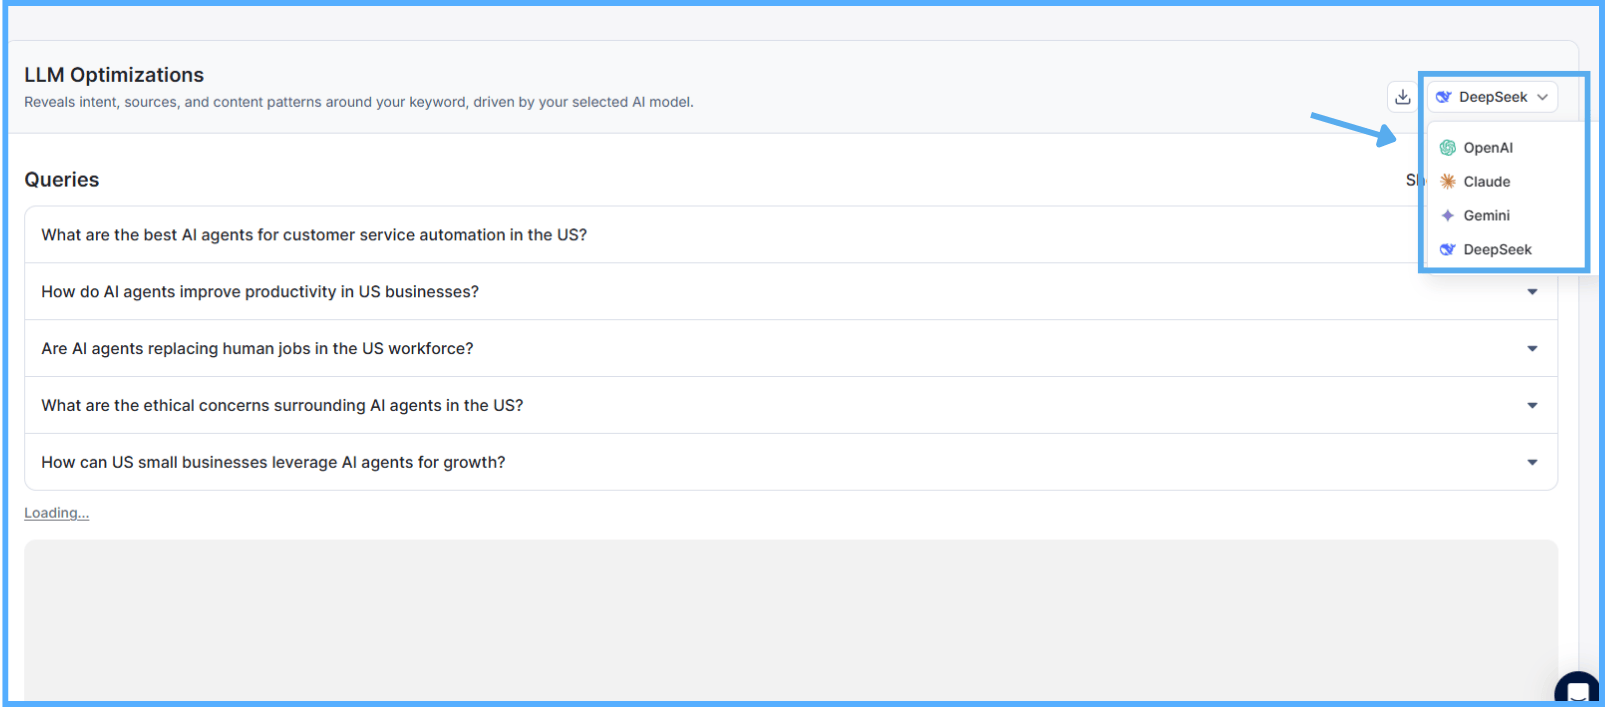Click the OpenAI logo icon in list
Image resolution: width=1605 pixels, height=707 pixels.
pos(1447,148)
